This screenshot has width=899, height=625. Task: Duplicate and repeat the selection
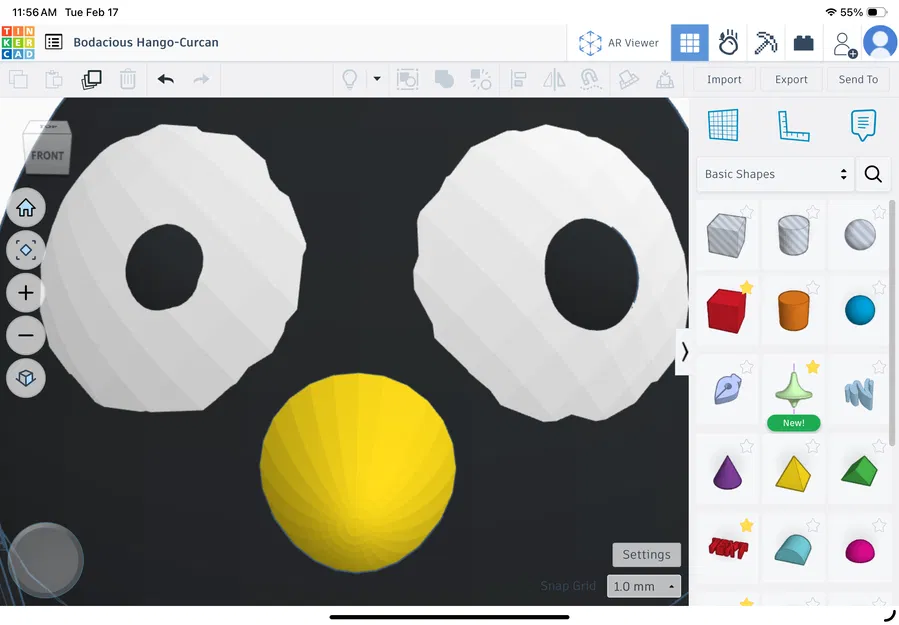pyautogui.click(x=91, y=79)
